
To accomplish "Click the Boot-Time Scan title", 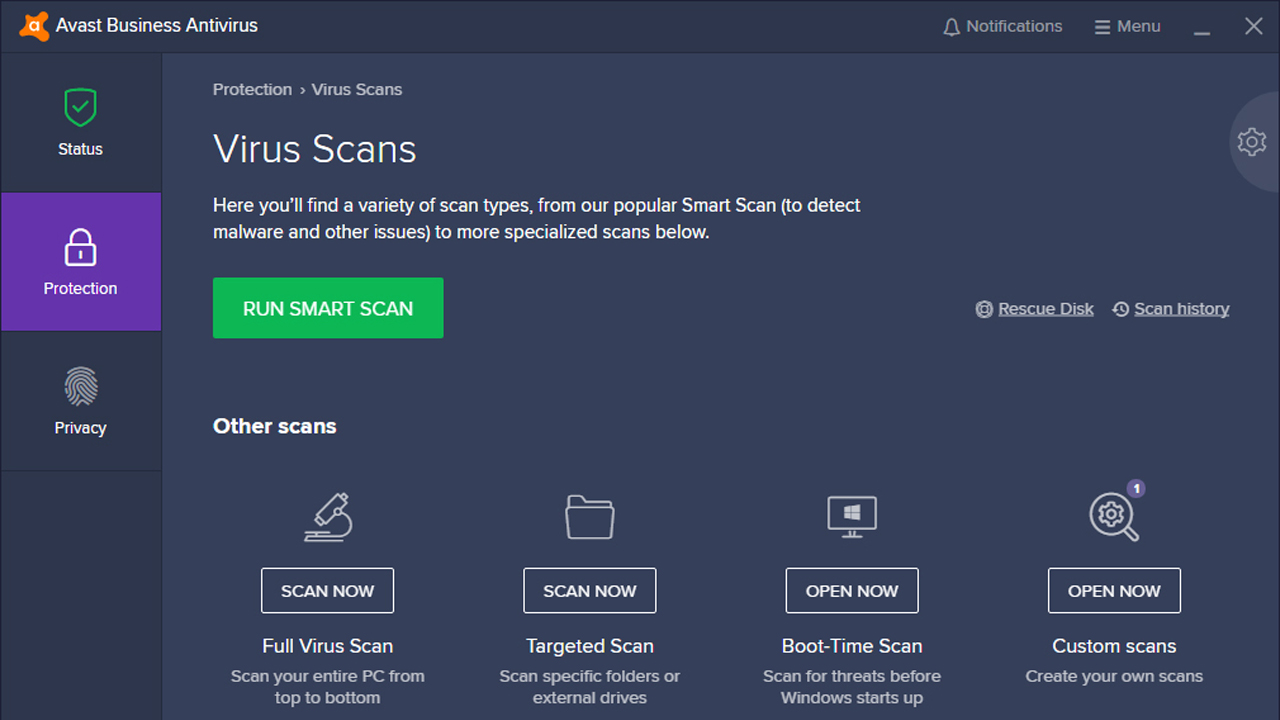I will click(x=852, y=646).
